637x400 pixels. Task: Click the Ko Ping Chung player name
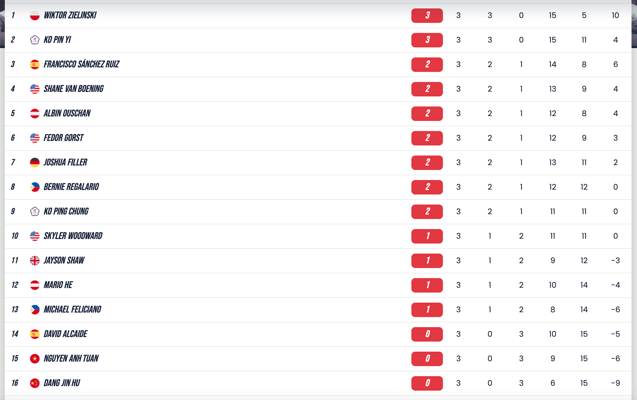tap(66, 212)
